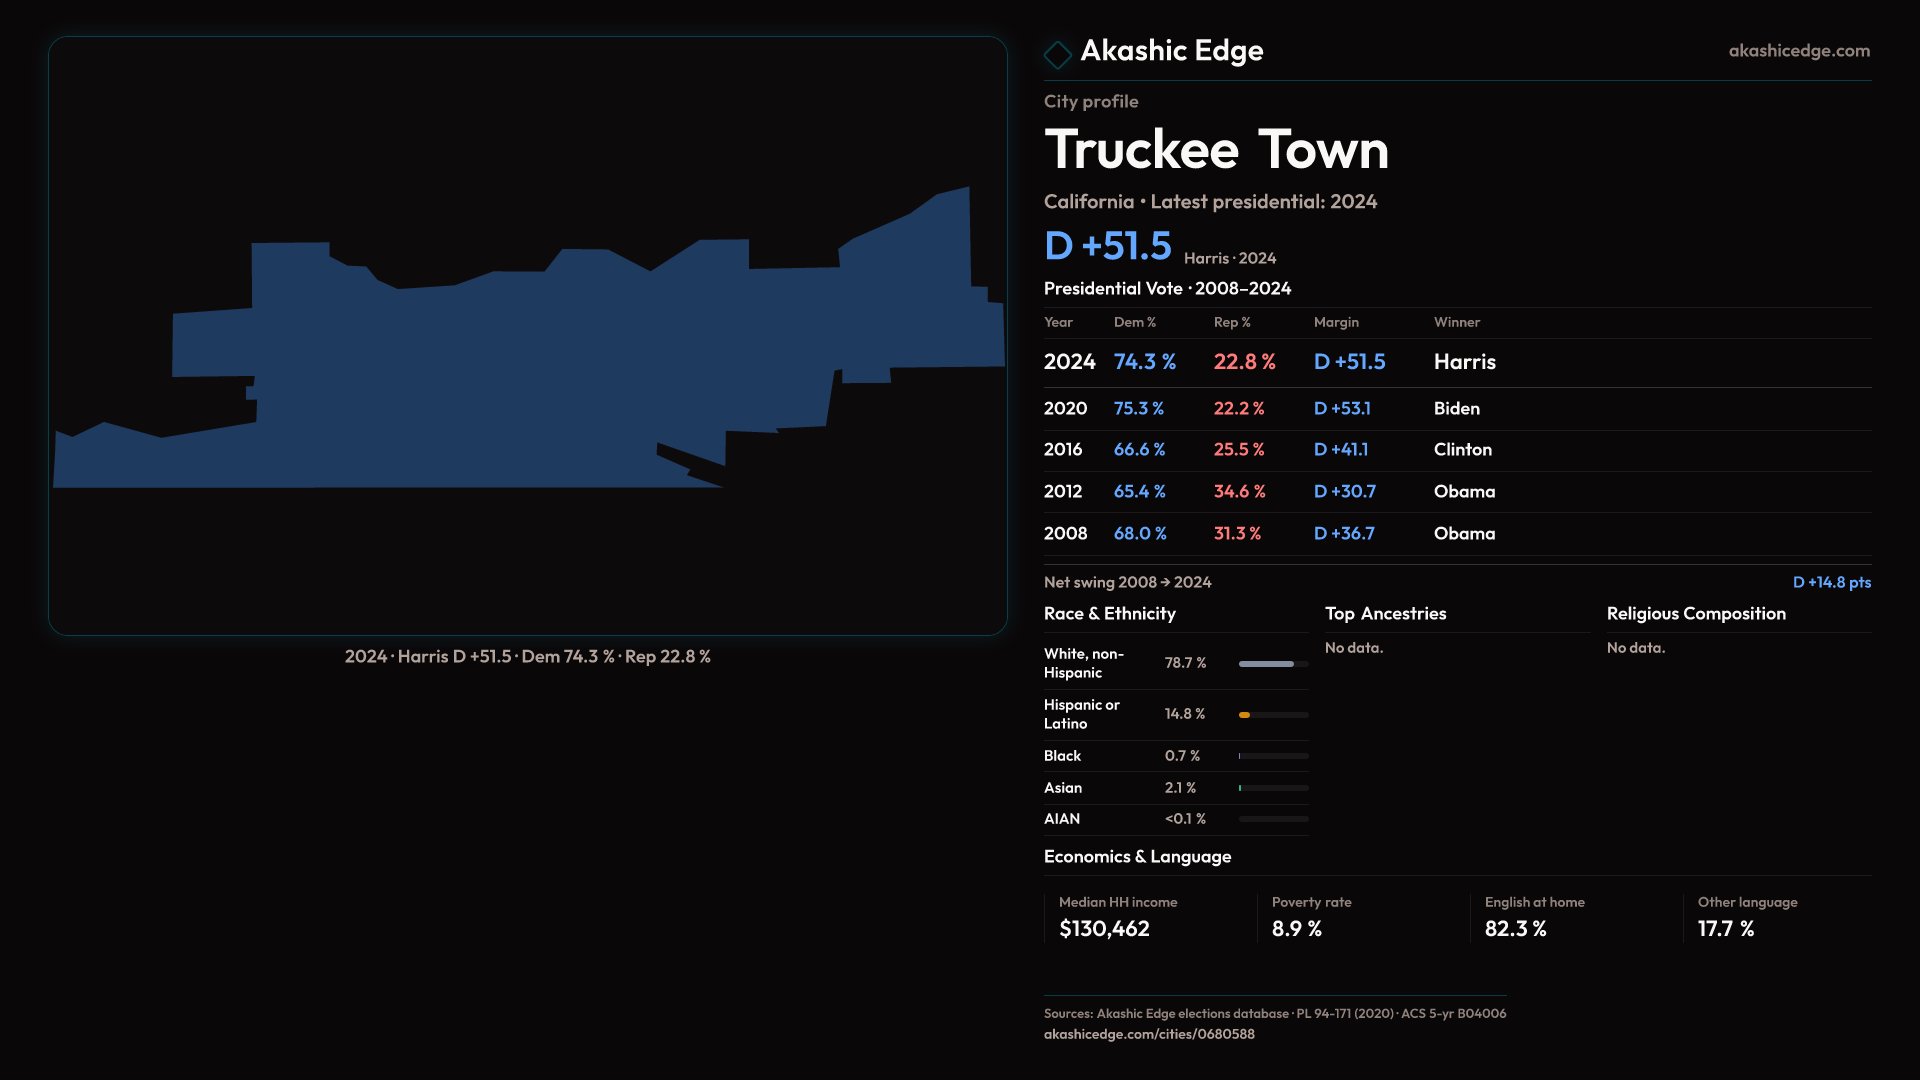
Task: Click the Hispanic or Latino orange bar
Action: pyautogui.click(x=1245, y=715)
